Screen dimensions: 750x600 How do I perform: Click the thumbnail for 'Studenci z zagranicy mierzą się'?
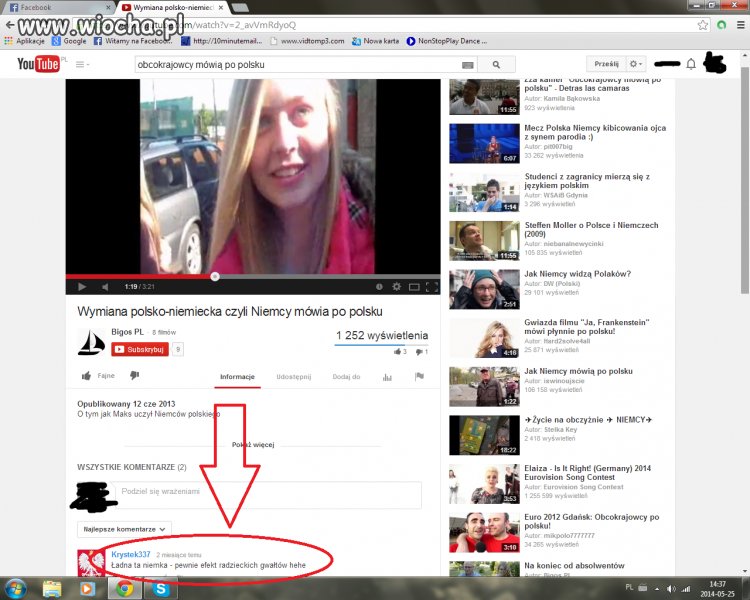pyautogui.click(x=484, y=192)
